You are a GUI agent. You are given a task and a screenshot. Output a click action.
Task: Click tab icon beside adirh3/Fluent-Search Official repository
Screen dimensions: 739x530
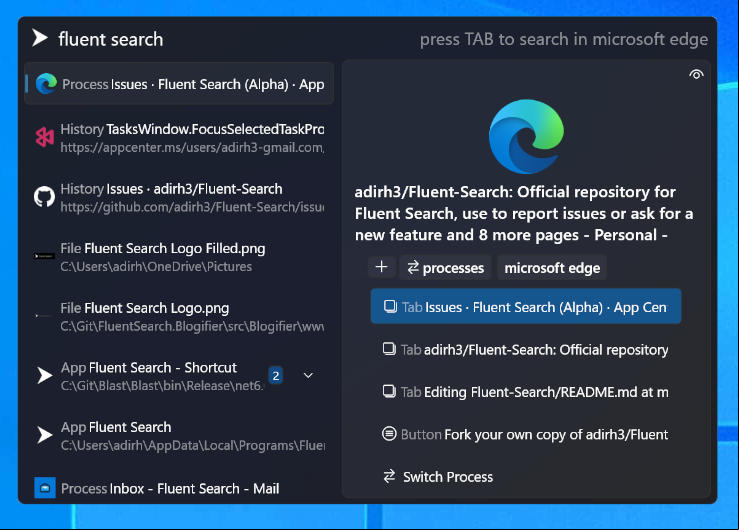pos(389,349)
